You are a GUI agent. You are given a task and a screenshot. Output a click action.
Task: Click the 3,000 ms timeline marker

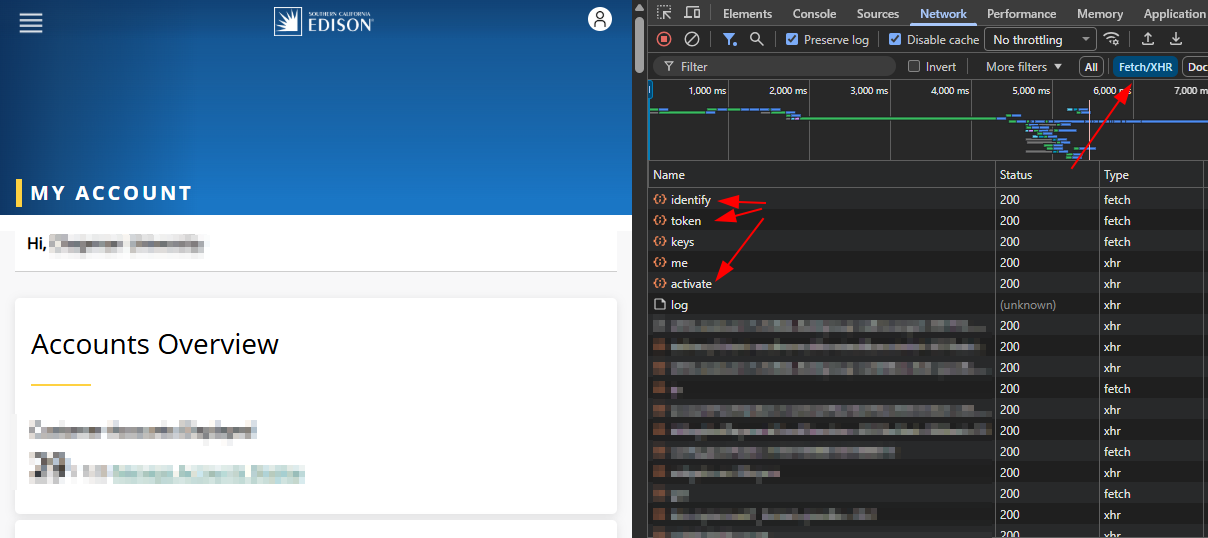pyautogui.click(x=868, y=91)
